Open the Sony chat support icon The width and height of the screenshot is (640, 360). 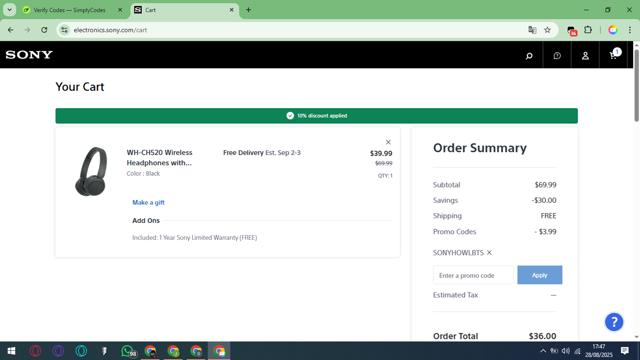click(x=557, y=56)
